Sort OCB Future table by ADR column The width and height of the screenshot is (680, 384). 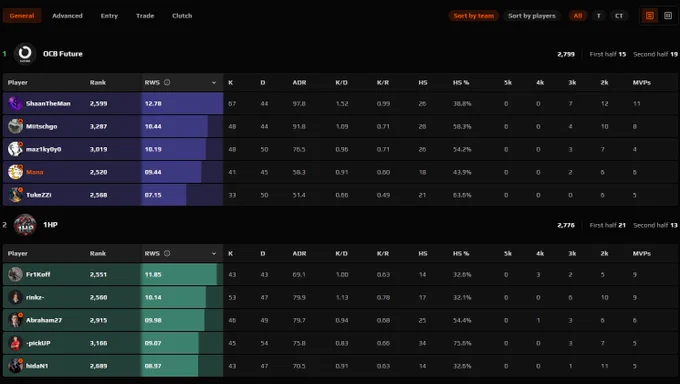[299, 82]
